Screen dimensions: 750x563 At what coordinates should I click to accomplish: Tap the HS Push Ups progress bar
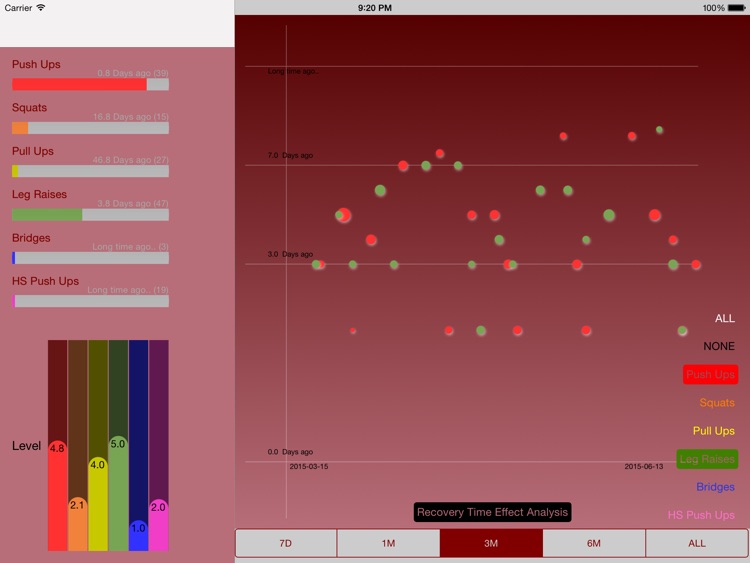point(90,301)
